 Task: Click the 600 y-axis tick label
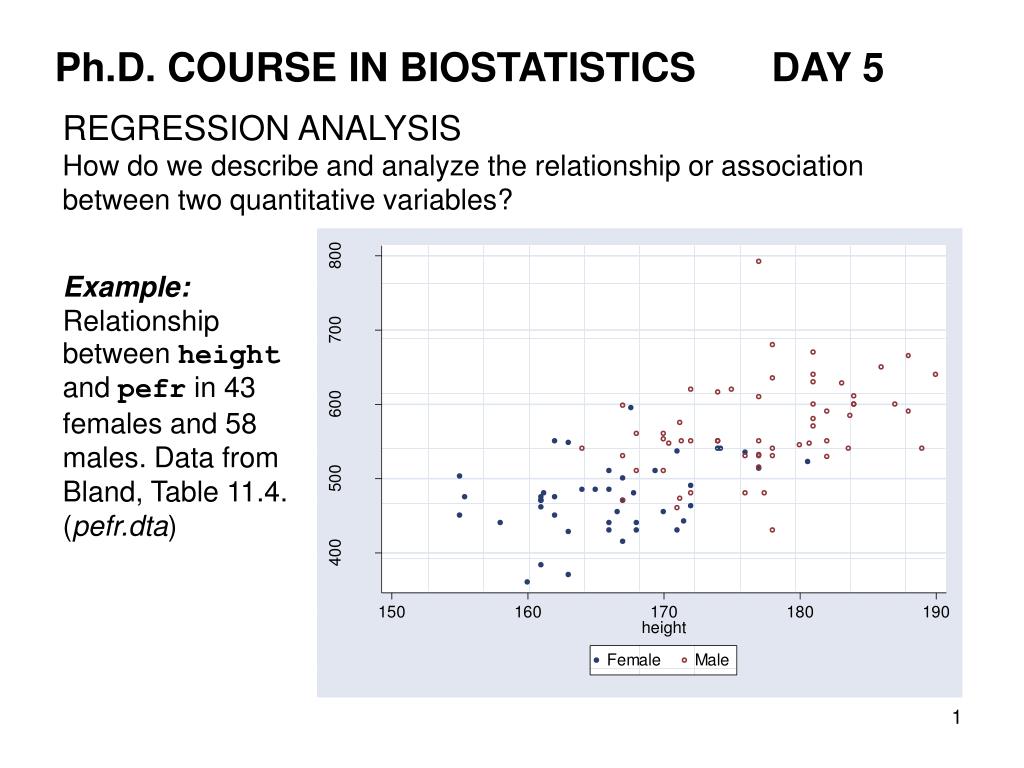(335, 404)
